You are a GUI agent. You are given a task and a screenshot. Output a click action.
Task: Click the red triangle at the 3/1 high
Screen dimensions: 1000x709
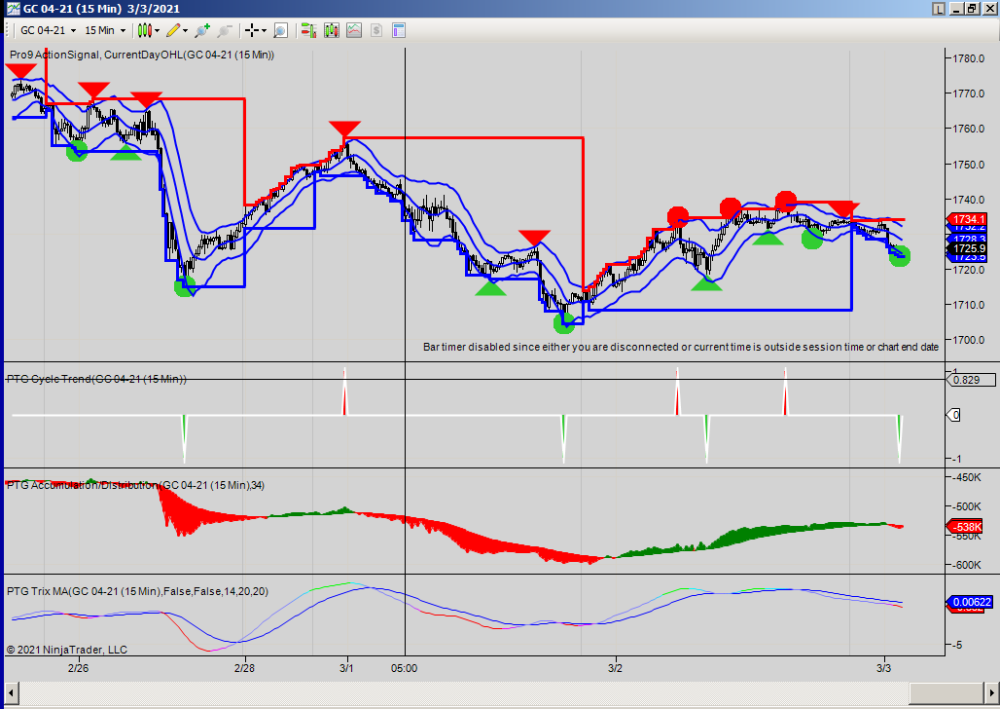click(x=344, y=128)
